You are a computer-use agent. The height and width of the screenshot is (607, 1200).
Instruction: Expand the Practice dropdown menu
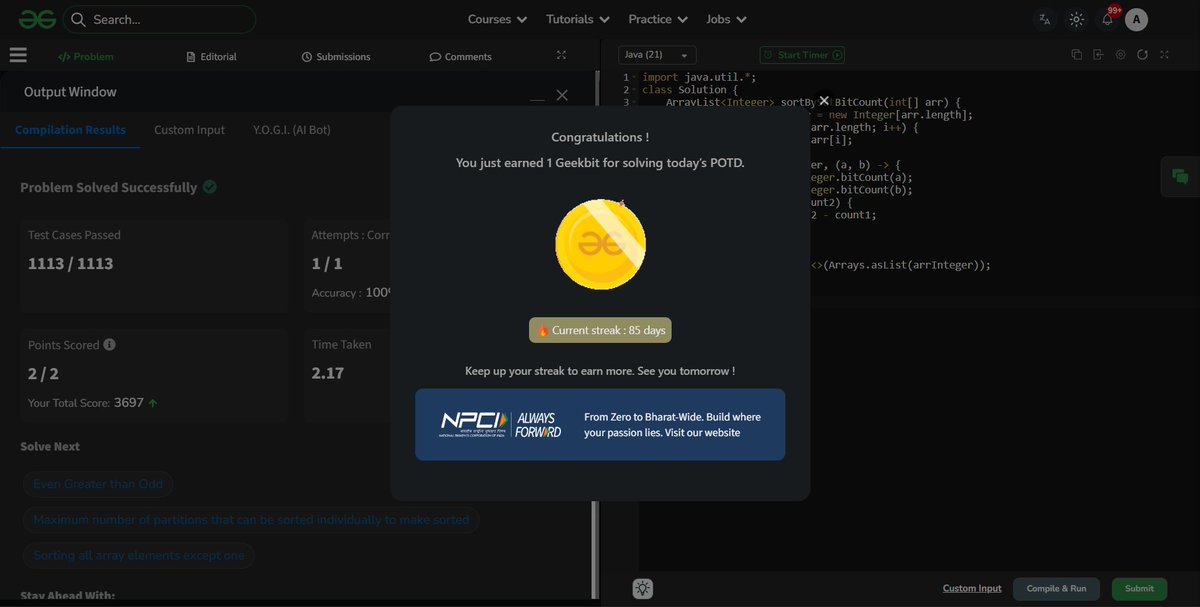click(x=658, y=19)
